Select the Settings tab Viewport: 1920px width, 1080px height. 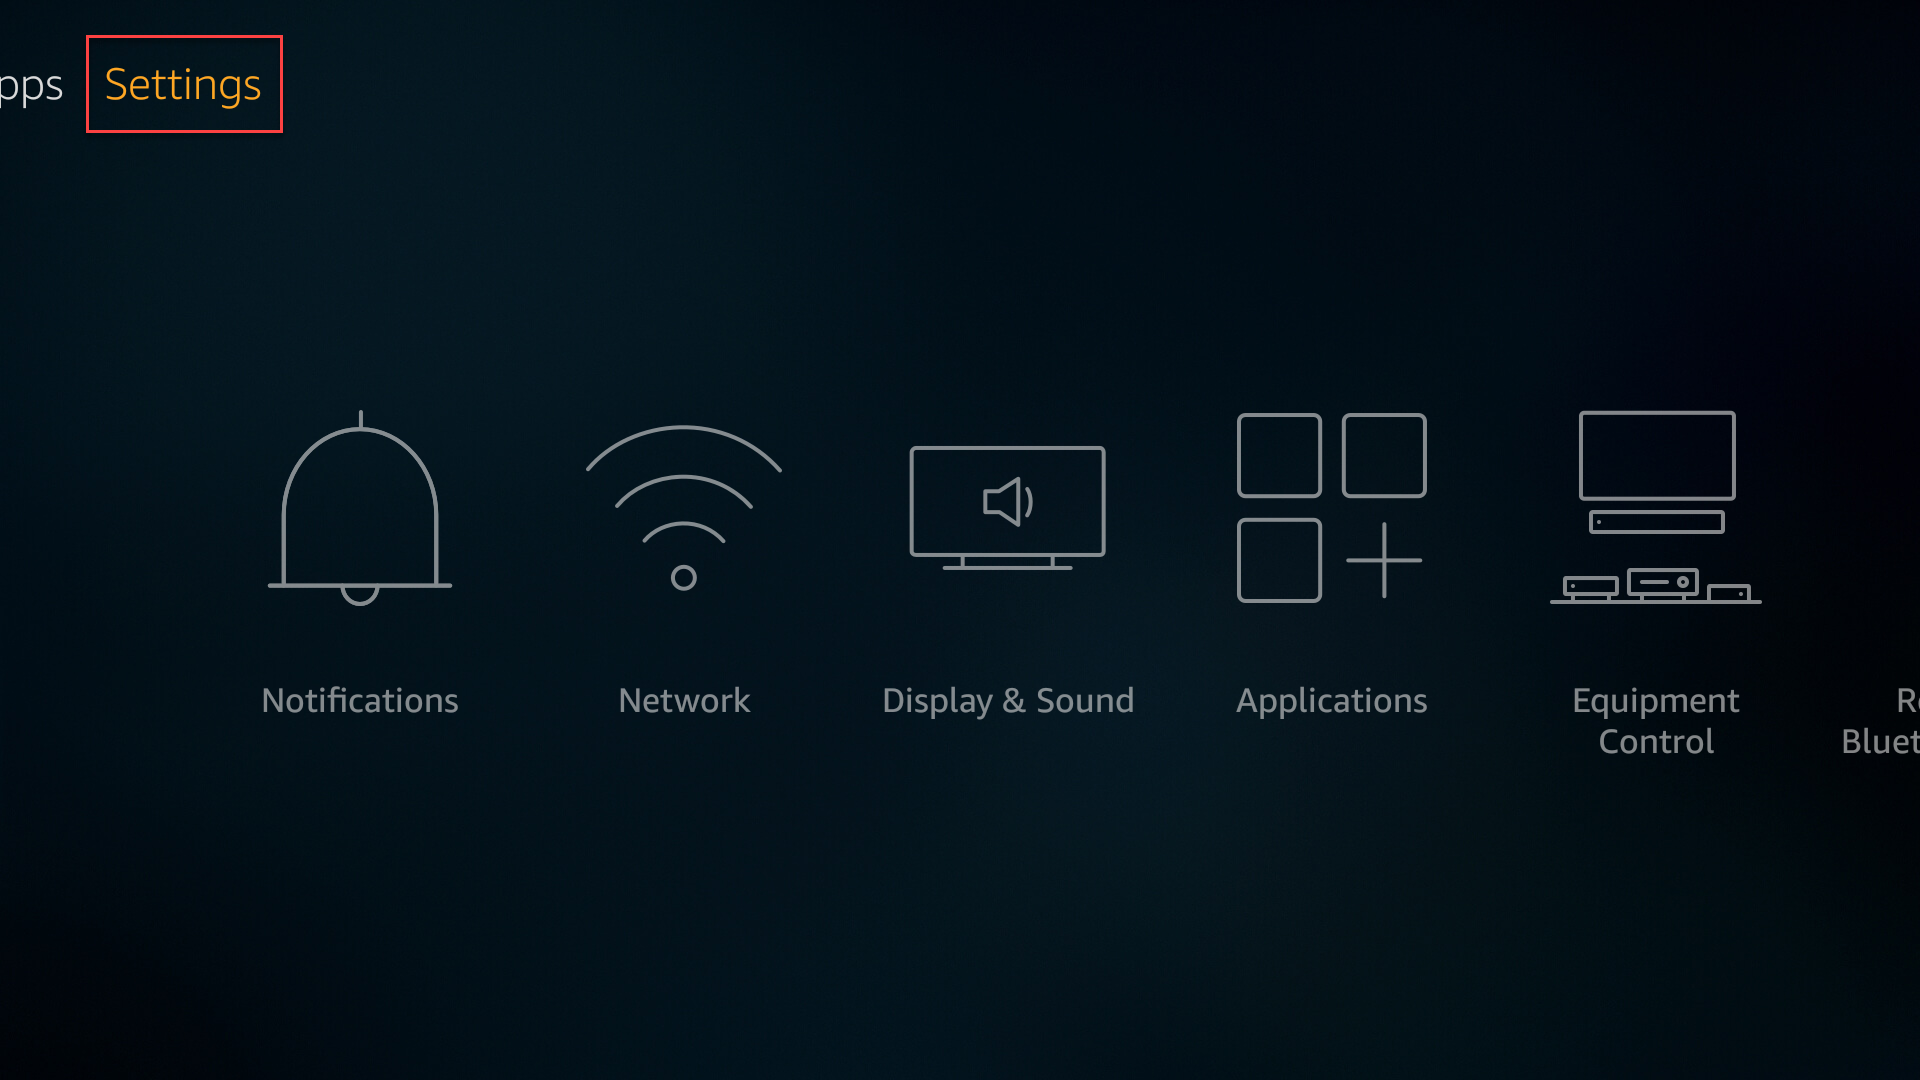point(183,85)
